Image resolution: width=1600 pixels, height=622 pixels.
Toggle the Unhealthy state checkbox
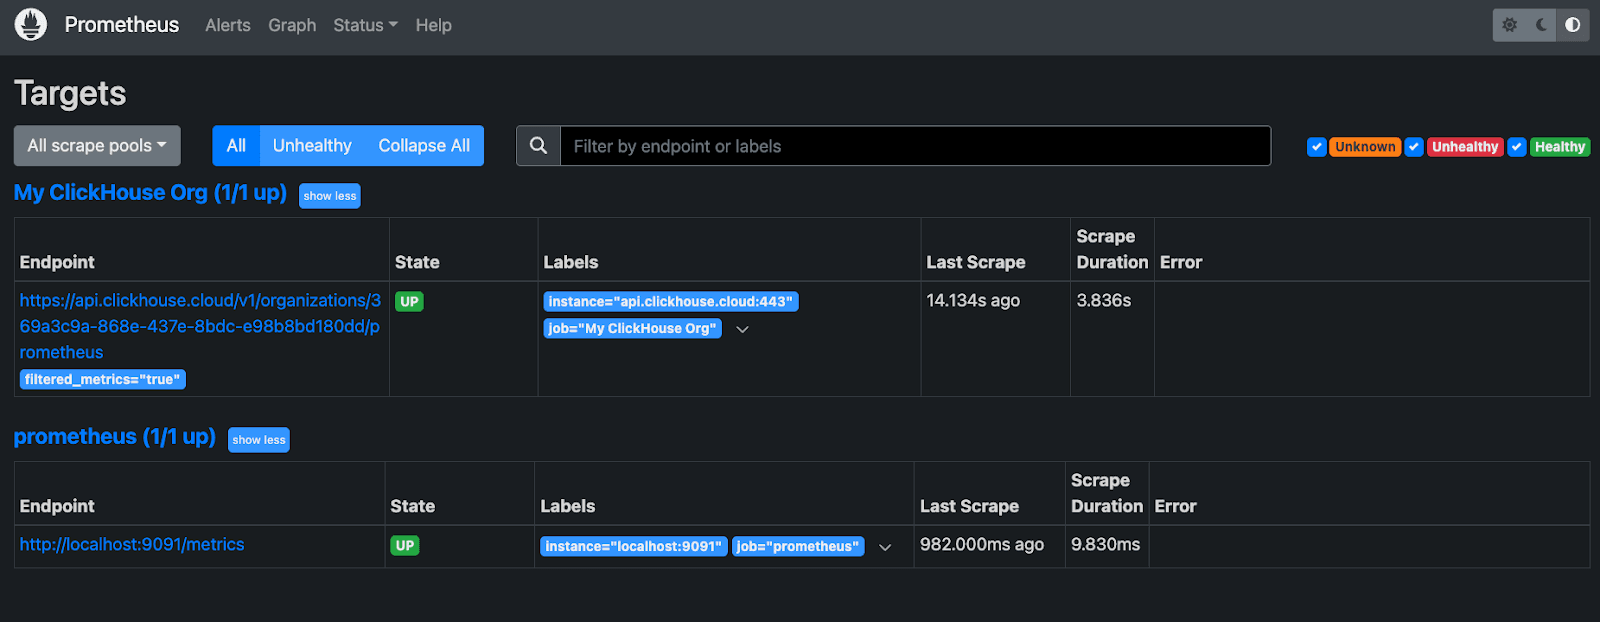click(1414, 147)
